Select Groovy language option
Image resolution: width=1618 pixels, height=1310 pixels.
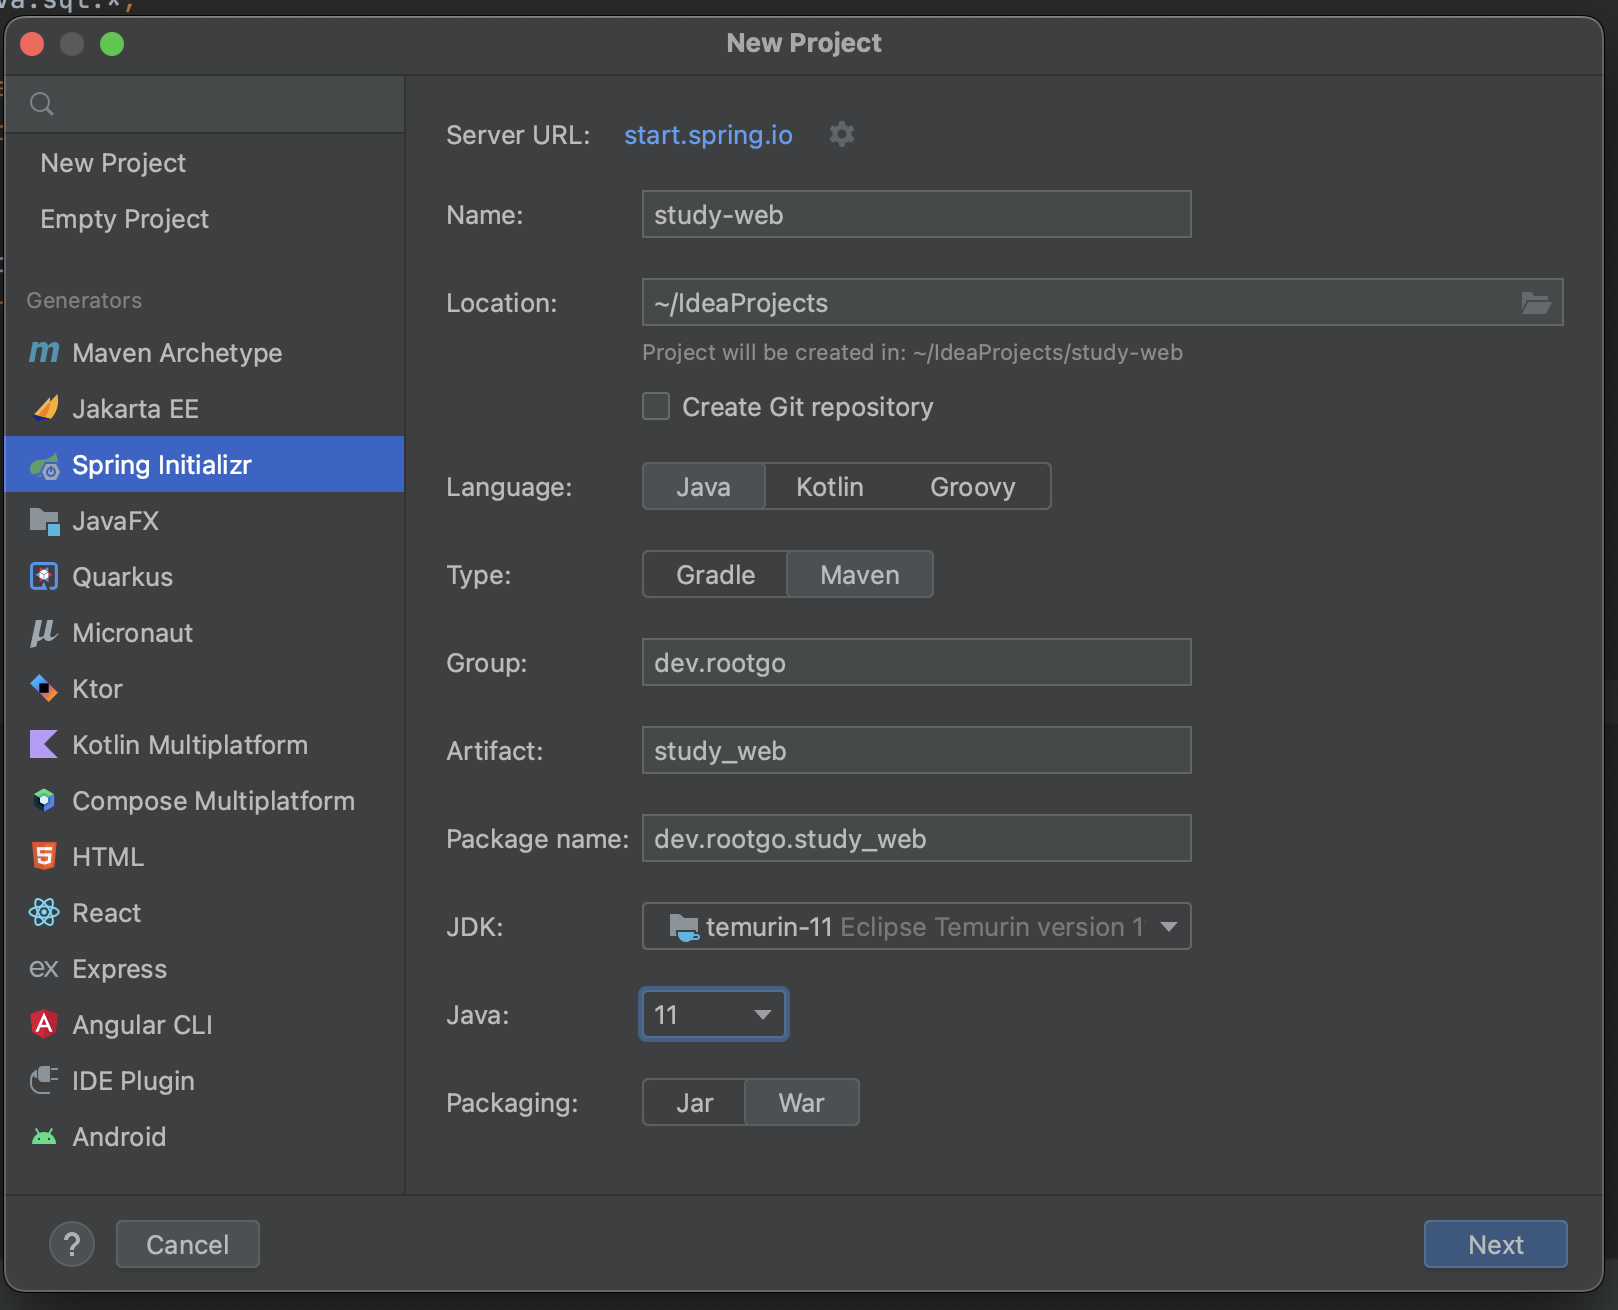tap(972, 487)
